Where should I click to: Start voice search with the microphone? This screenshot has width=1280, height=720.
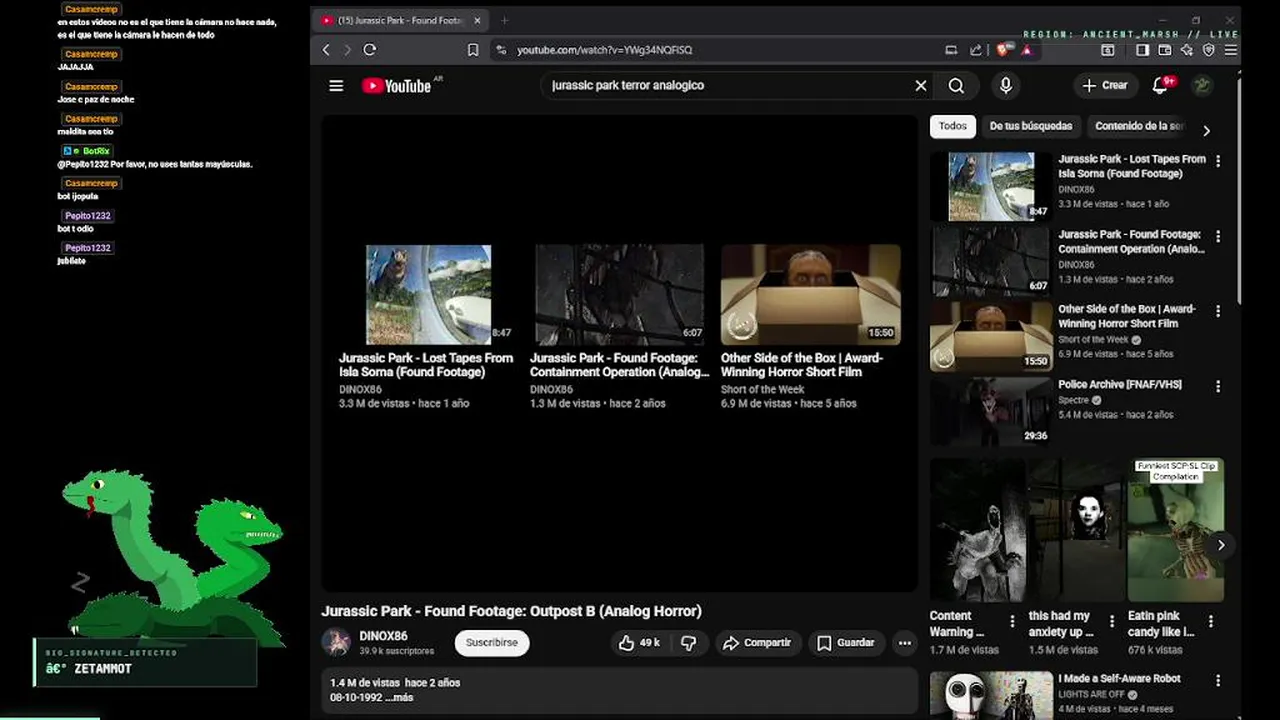click(1006, 86)
